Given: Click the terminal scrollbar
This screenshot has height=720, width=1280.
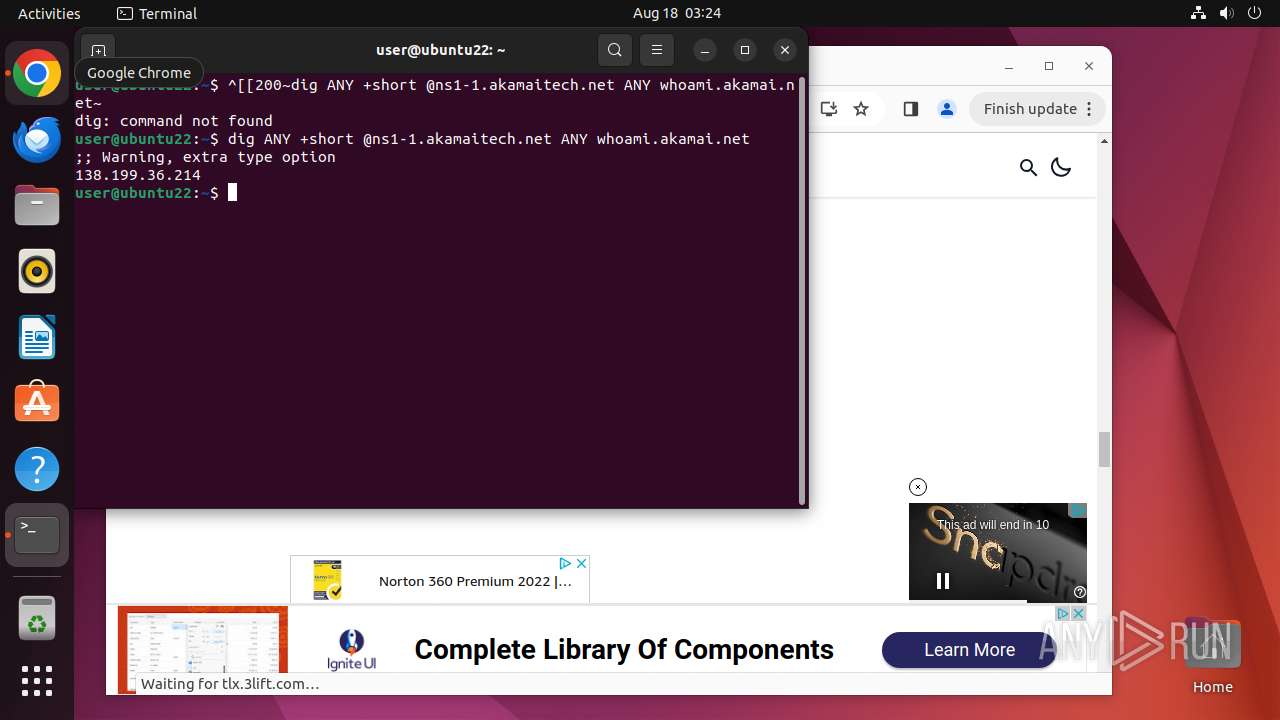Looking at the screenshot, I should 802,292.
